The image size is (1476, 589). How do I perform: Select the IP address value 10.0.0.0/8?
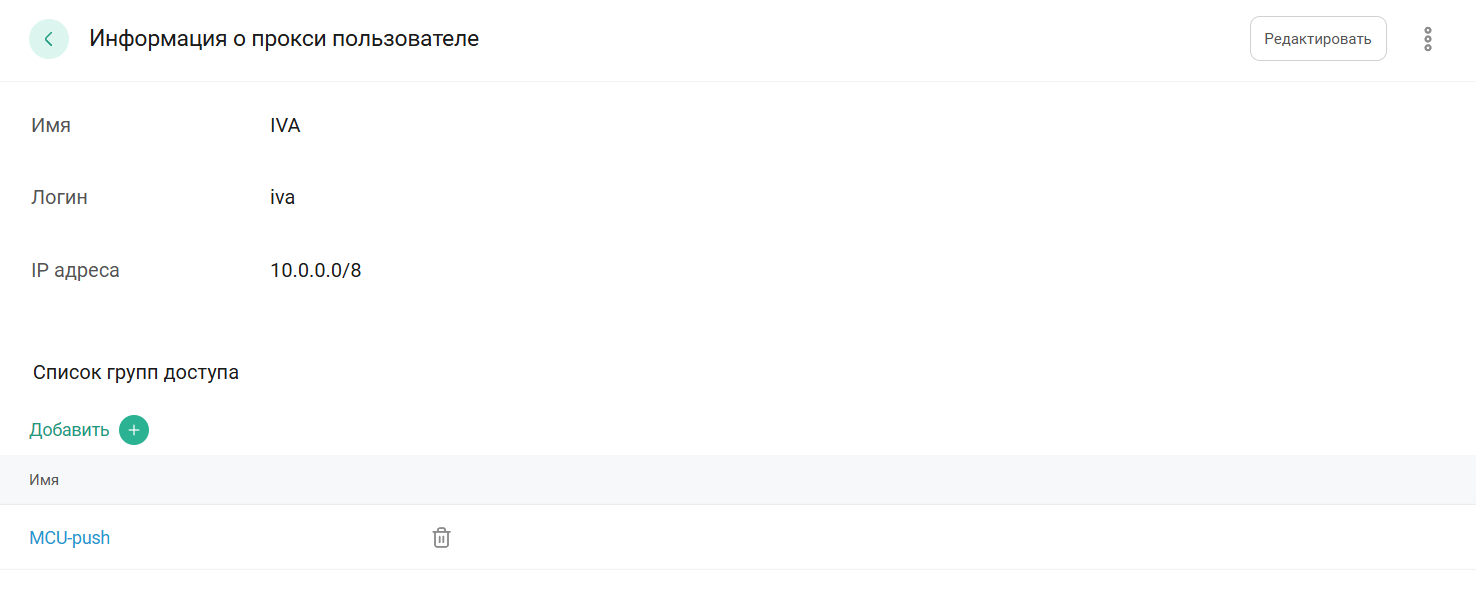tap(315, 270)
